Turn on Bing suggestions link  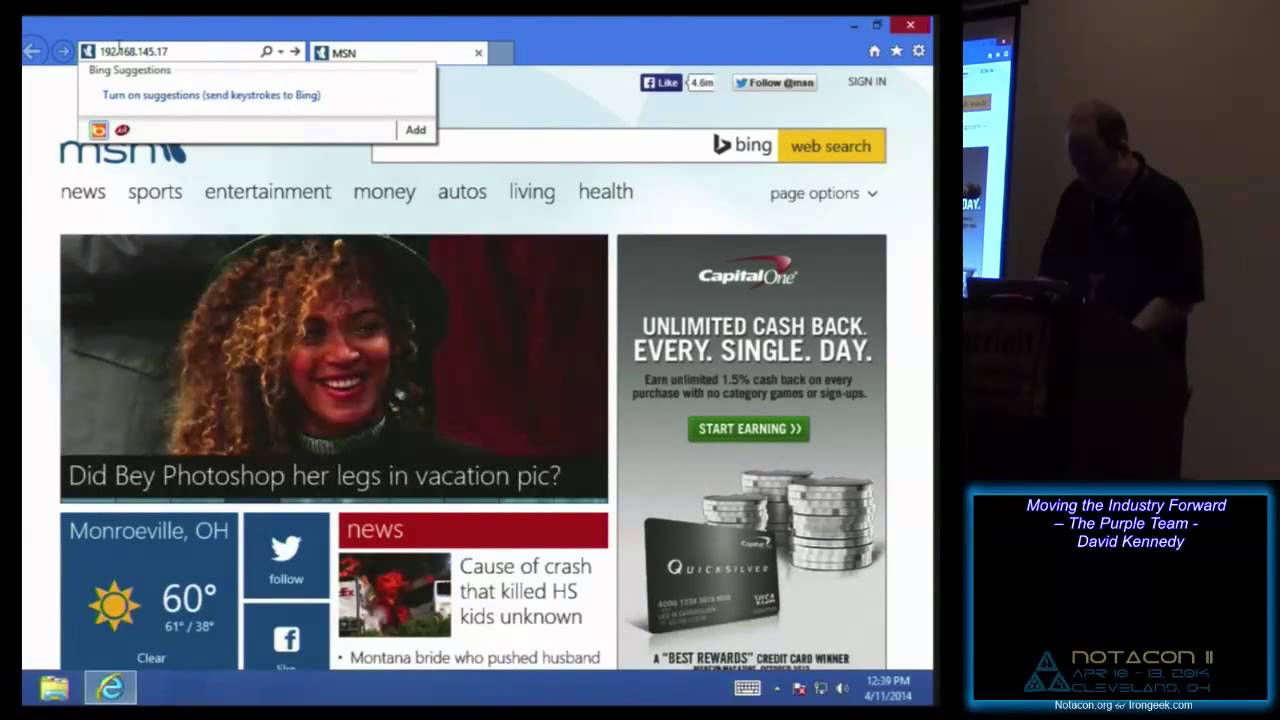coord(211,95)
